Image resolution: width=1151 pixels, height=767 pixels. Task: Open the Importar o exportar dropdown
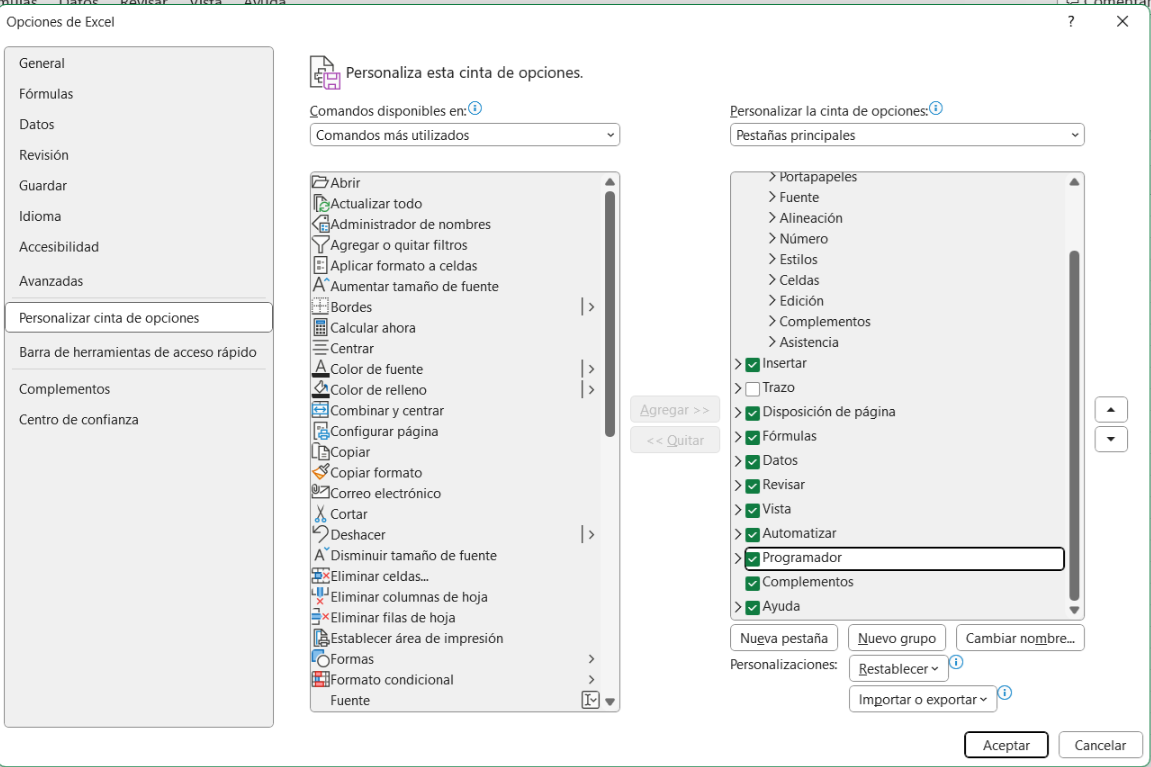pos(923,699)
